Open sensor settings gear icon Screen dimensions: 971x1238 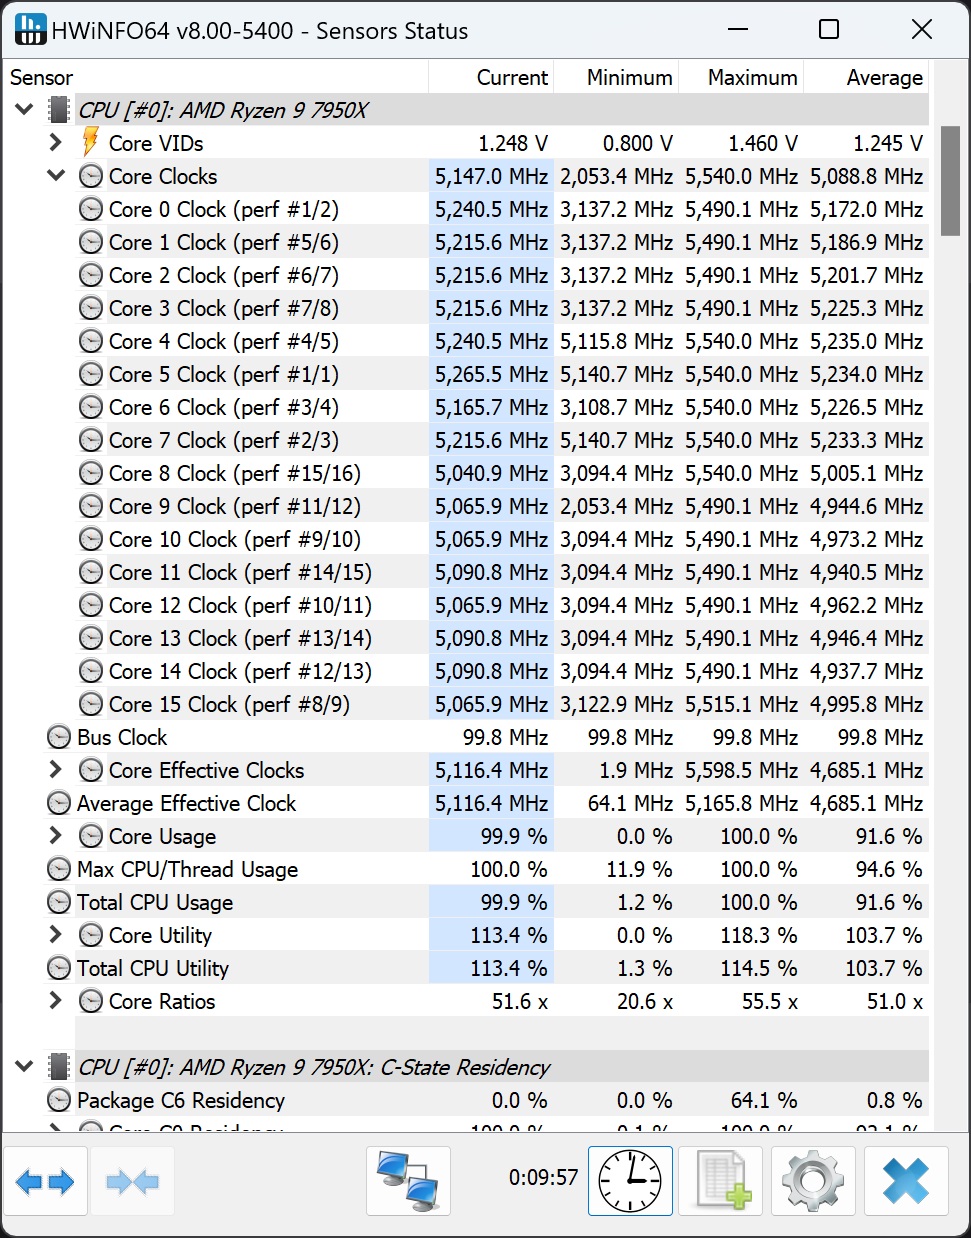tap(812, 1181)
